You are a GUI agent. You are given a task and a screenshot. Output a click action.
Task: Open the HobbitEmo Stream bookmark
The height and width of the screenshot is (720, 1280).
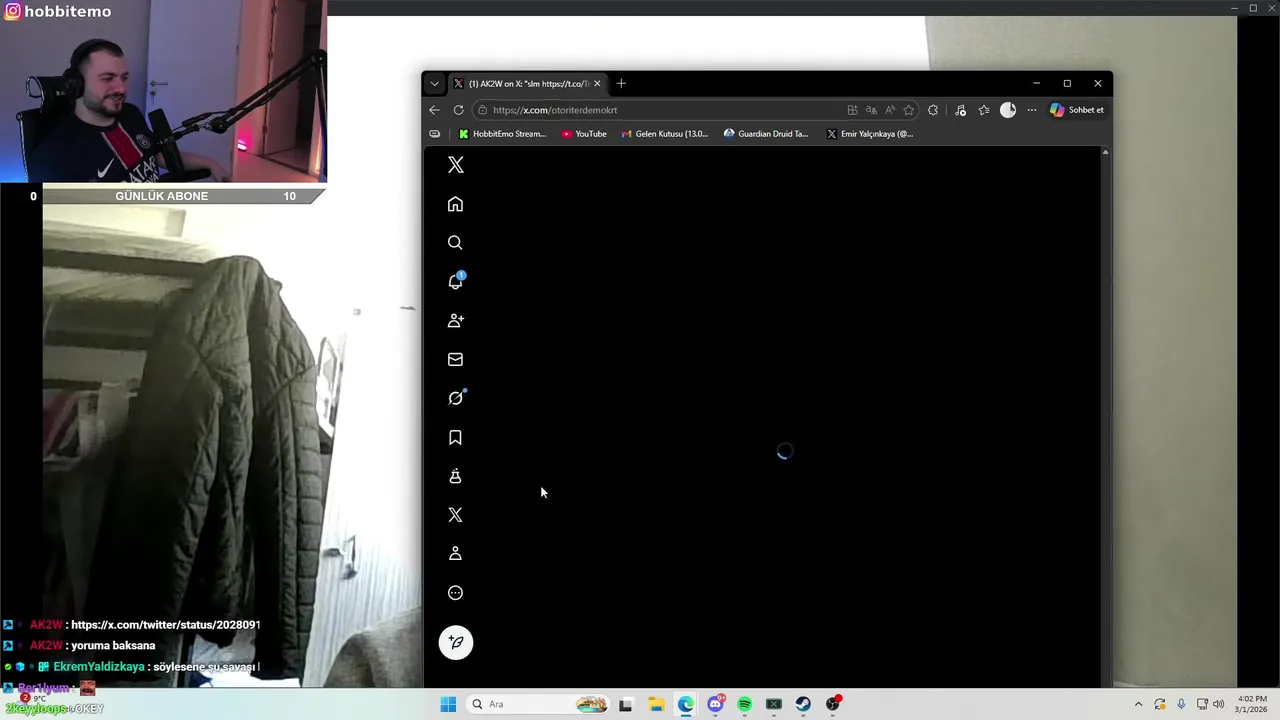(502, 134)
